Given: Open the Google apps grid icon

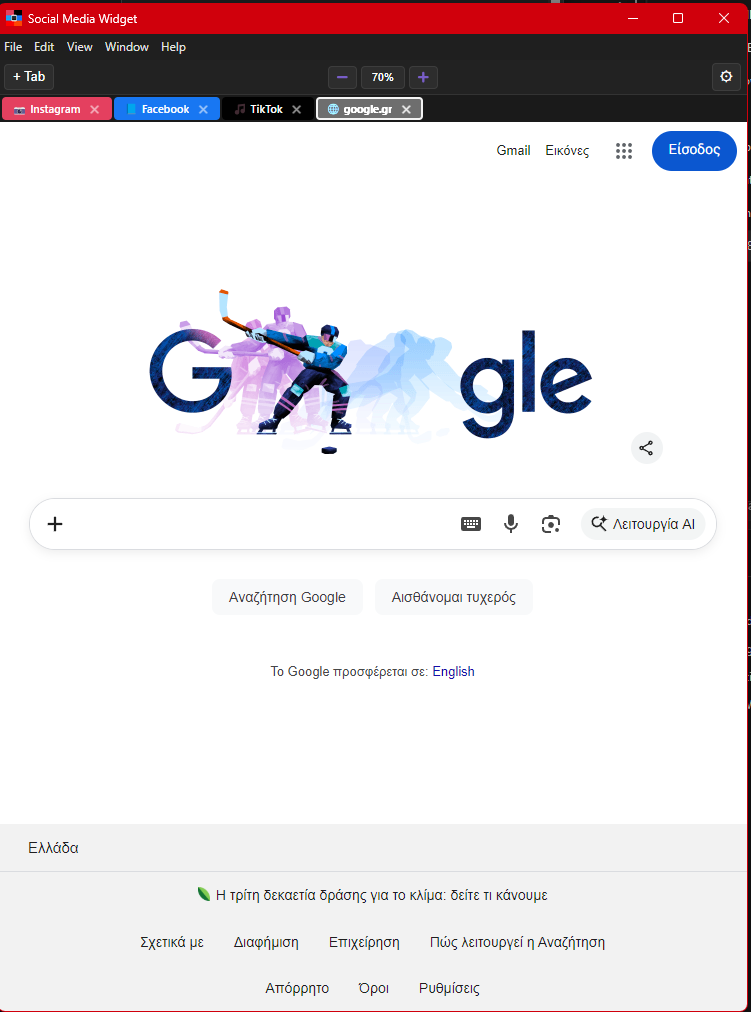Looking at the screenshot, I should pyautogui.click(x=623, y=151).
